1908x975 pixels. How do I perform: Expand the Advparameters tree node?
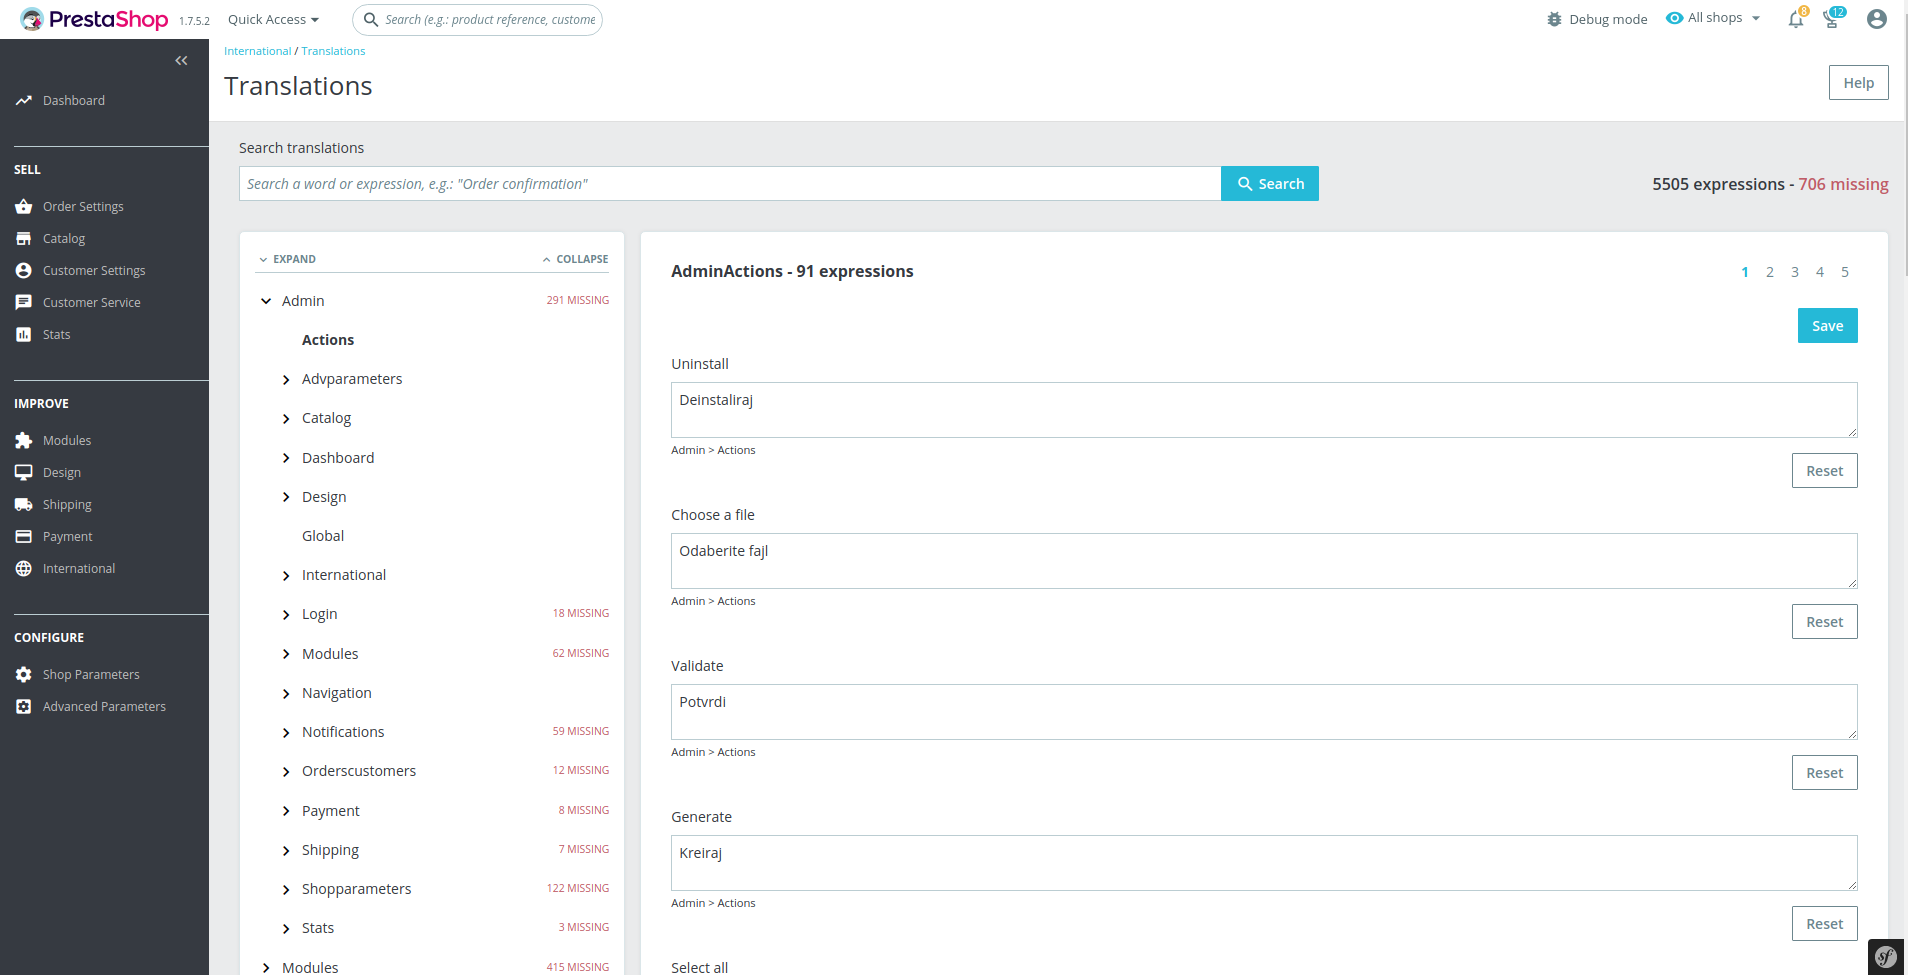click(286, 380)
